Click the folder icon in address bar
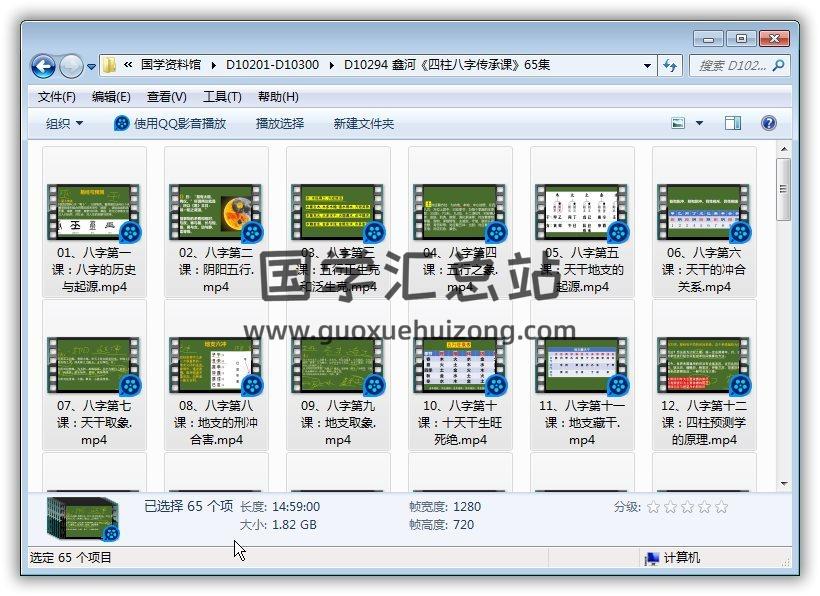The width and height of the screenshot is (820, 596). pyautogui.click(x=109, y=65)
